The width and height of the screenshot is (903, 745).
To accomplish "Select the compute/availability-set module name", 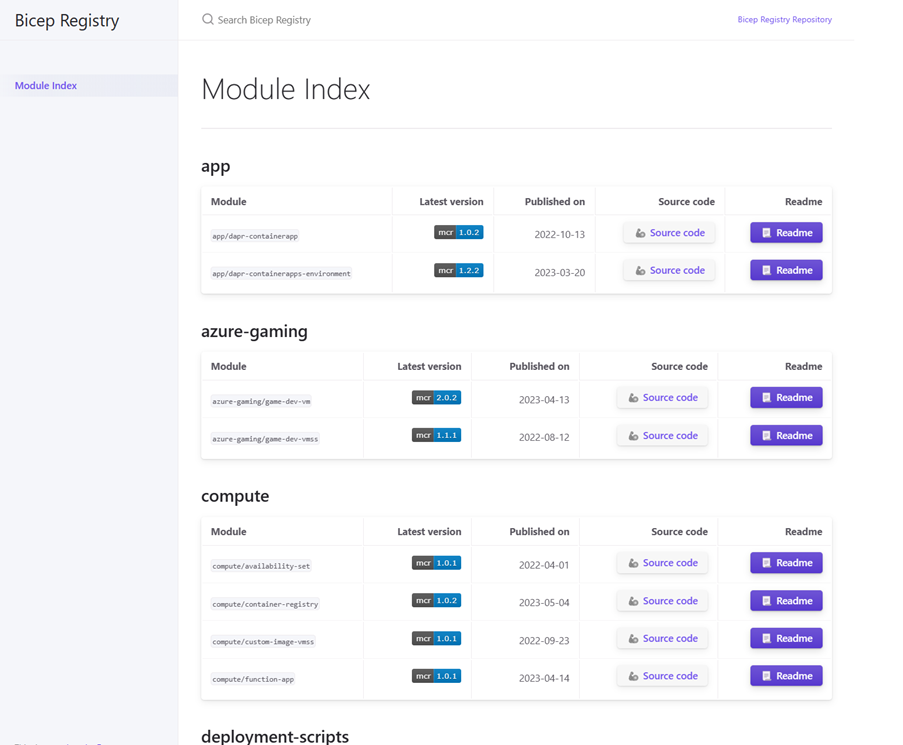I will 261,566.
